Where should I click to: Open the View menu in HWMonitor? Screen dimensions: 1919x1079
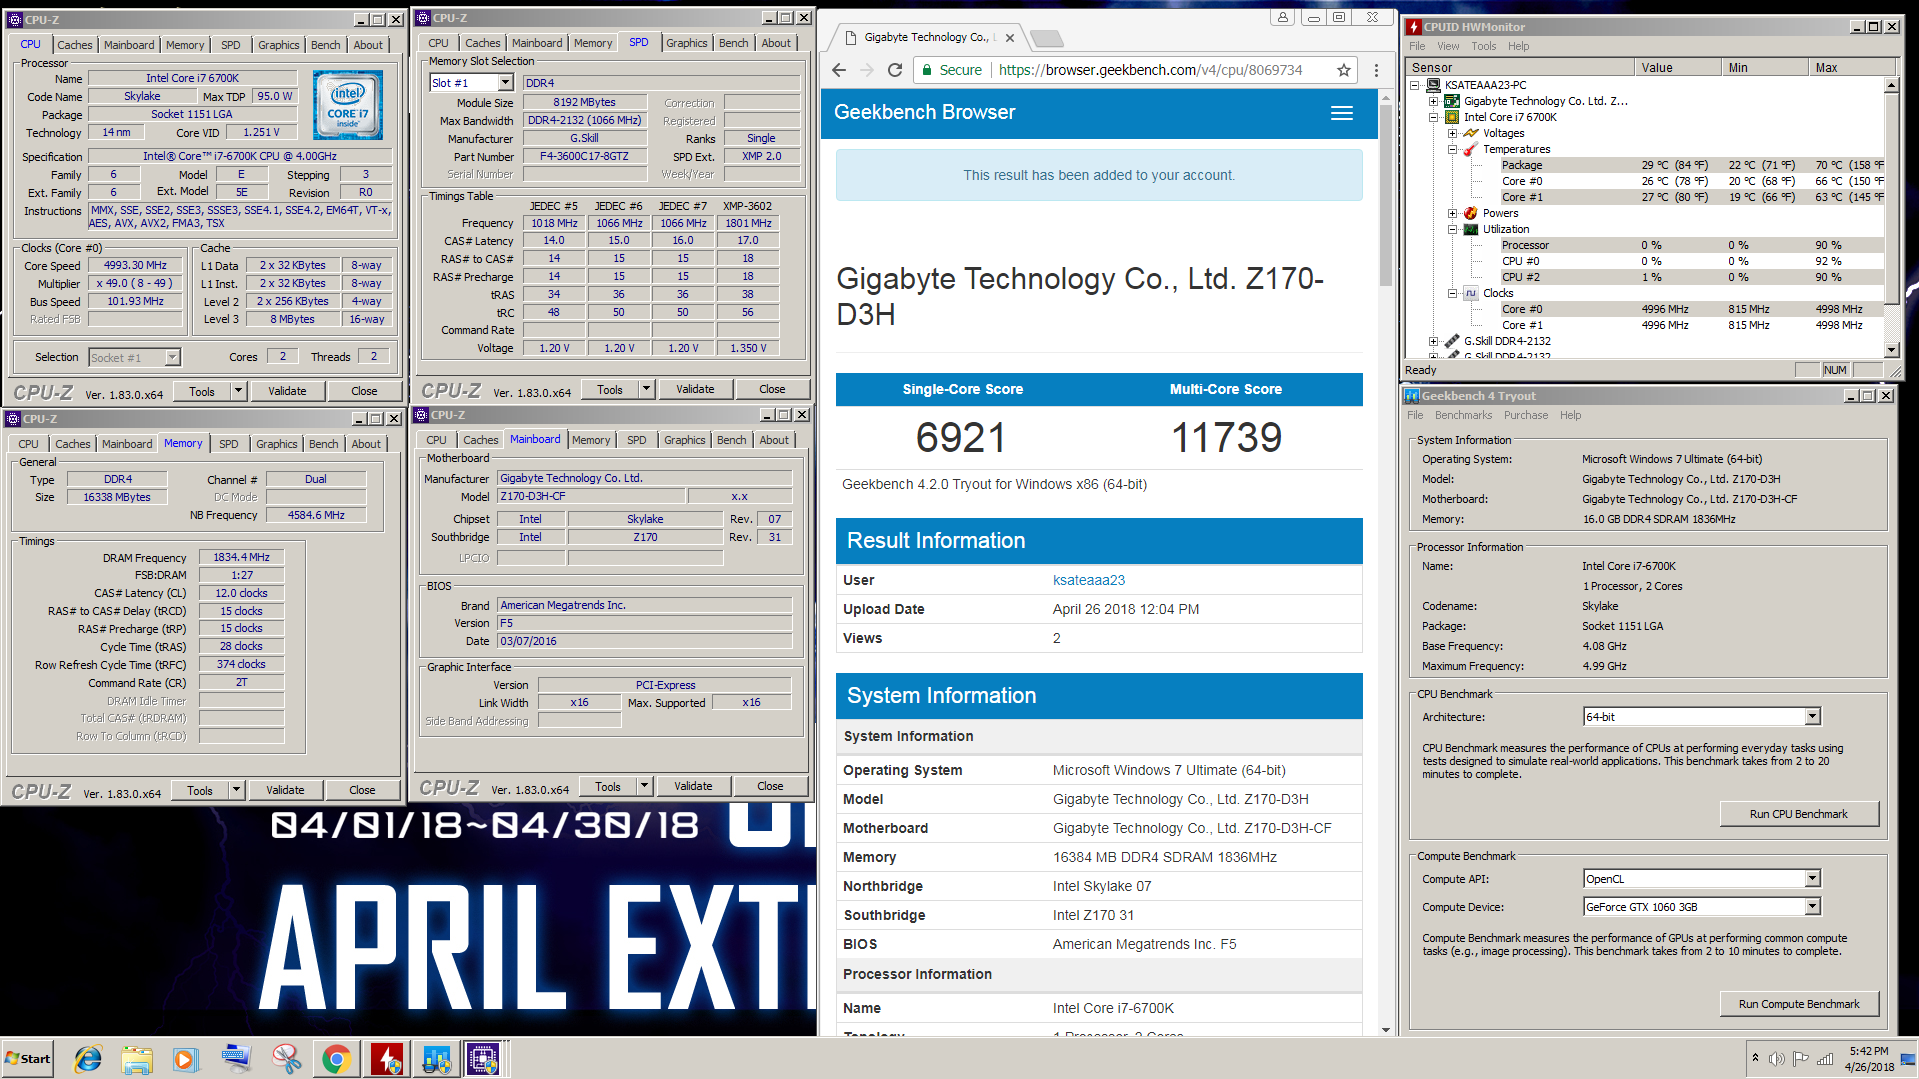coord(1448,46)
